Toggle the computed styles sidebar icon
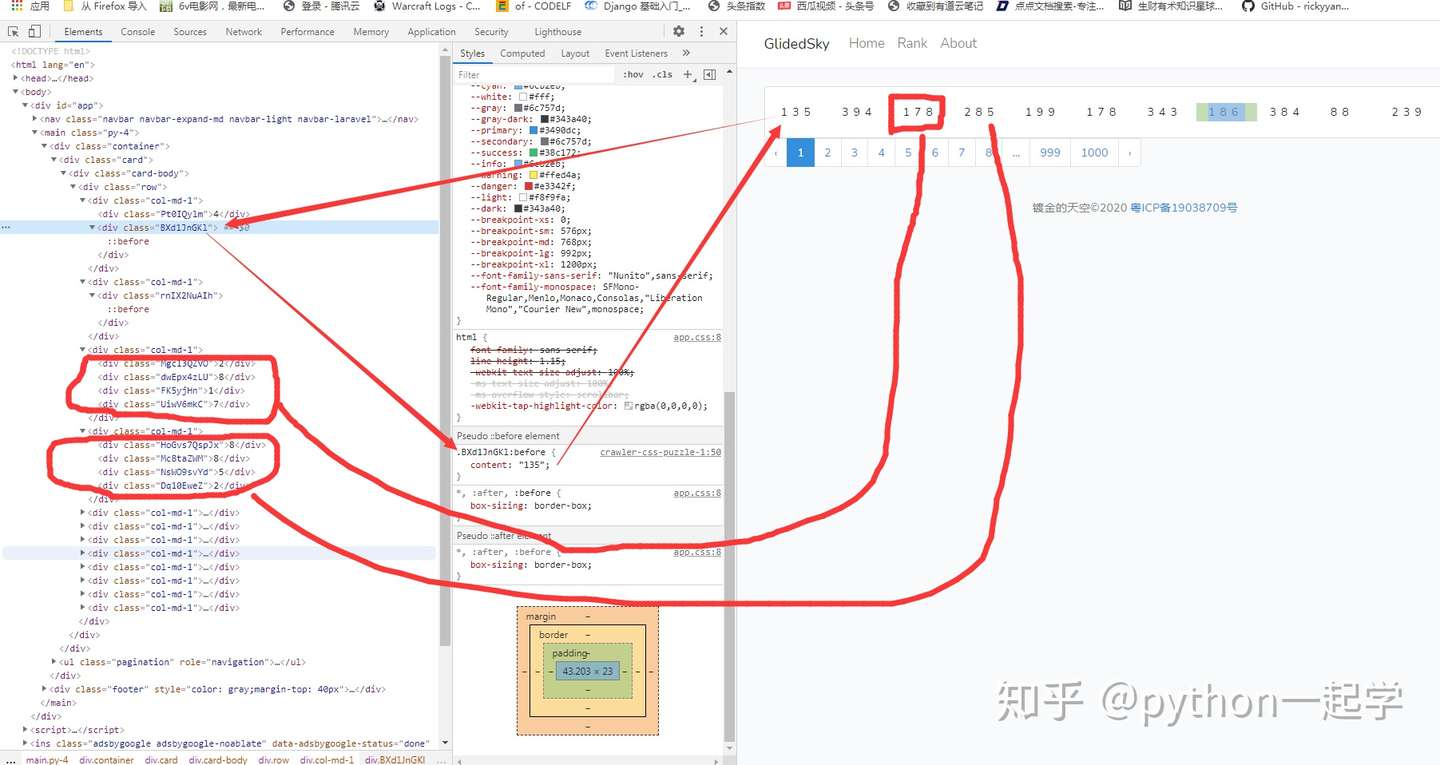Screen dimensions: 1440x765 click(x=710, y=75)
